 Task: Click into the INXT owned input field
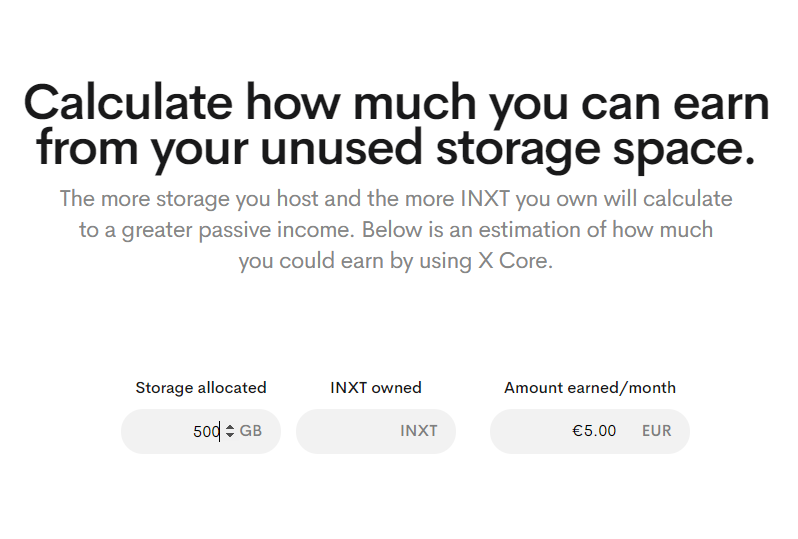(x=376, y=431)
